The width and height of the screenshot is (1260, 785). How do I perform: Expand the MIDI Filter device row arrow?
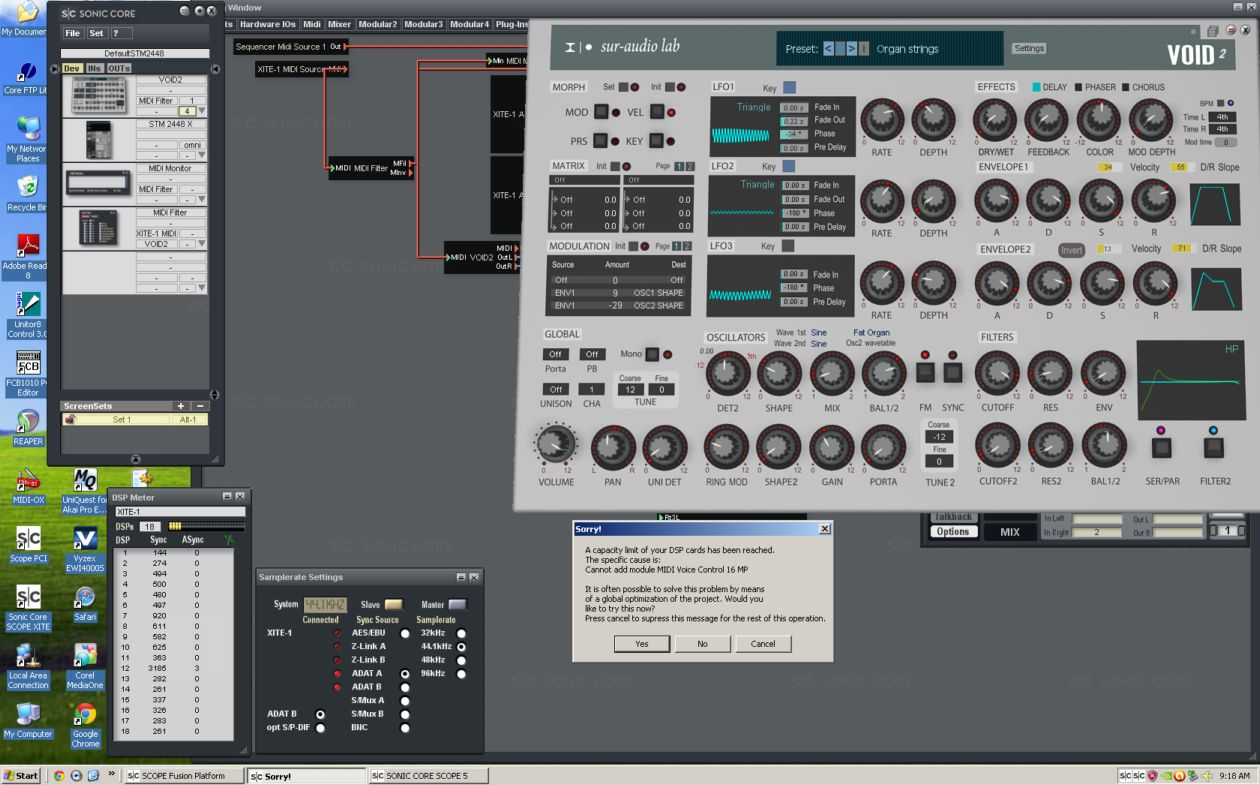(203, 243)
